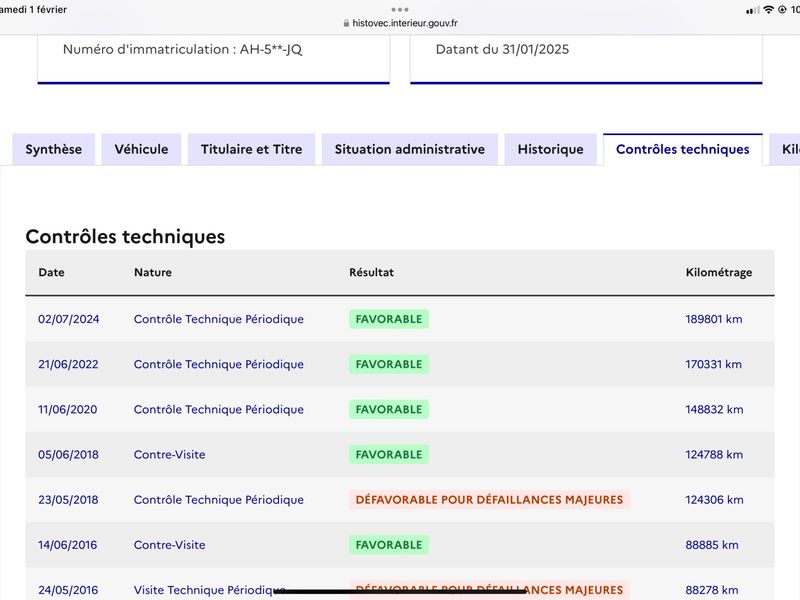Click the Résultat column header
The image size is (800, 600).
pos(371,272)
